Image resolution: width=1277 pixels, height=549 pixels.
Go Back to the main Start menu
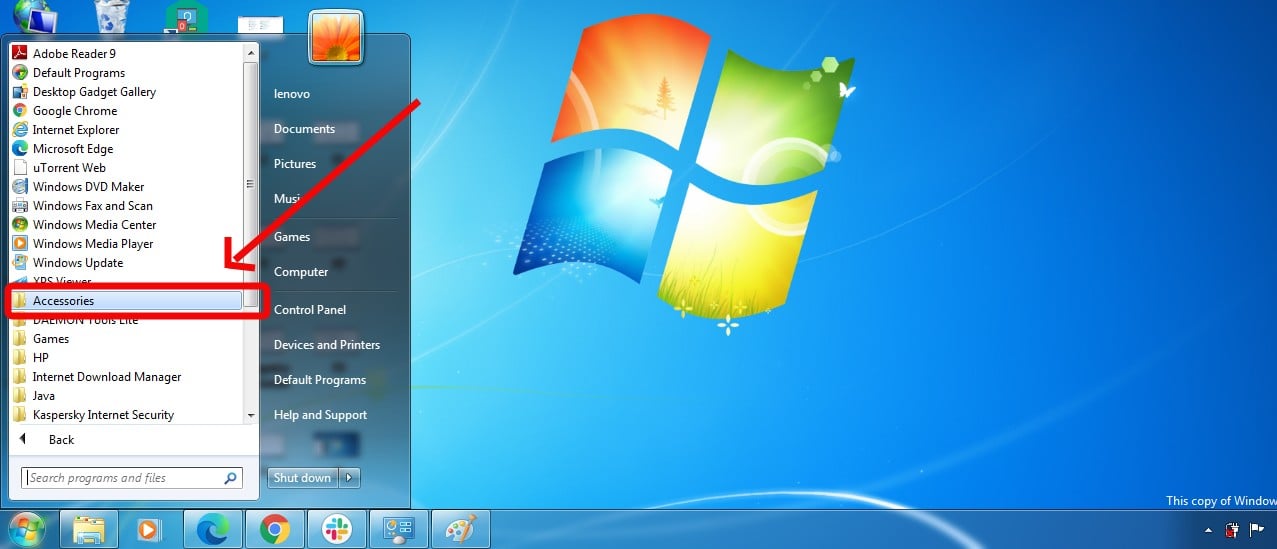(x=62, y=440)
